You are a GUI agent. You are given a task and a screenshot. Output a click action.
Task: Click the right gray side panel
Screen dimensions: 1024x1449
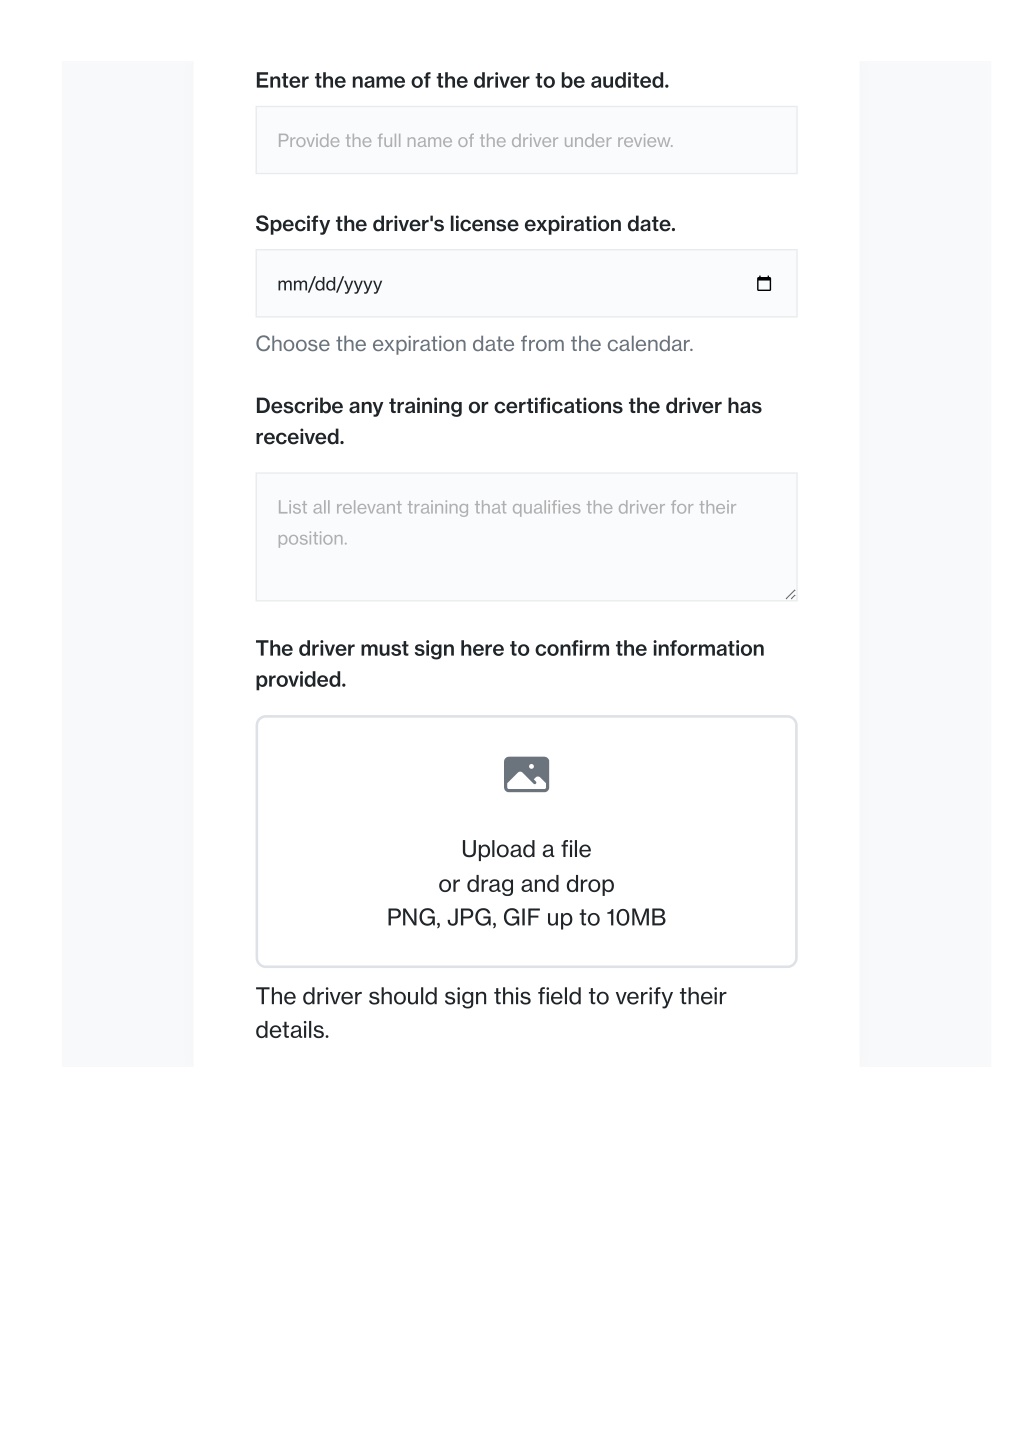click(x=925, y=564)
